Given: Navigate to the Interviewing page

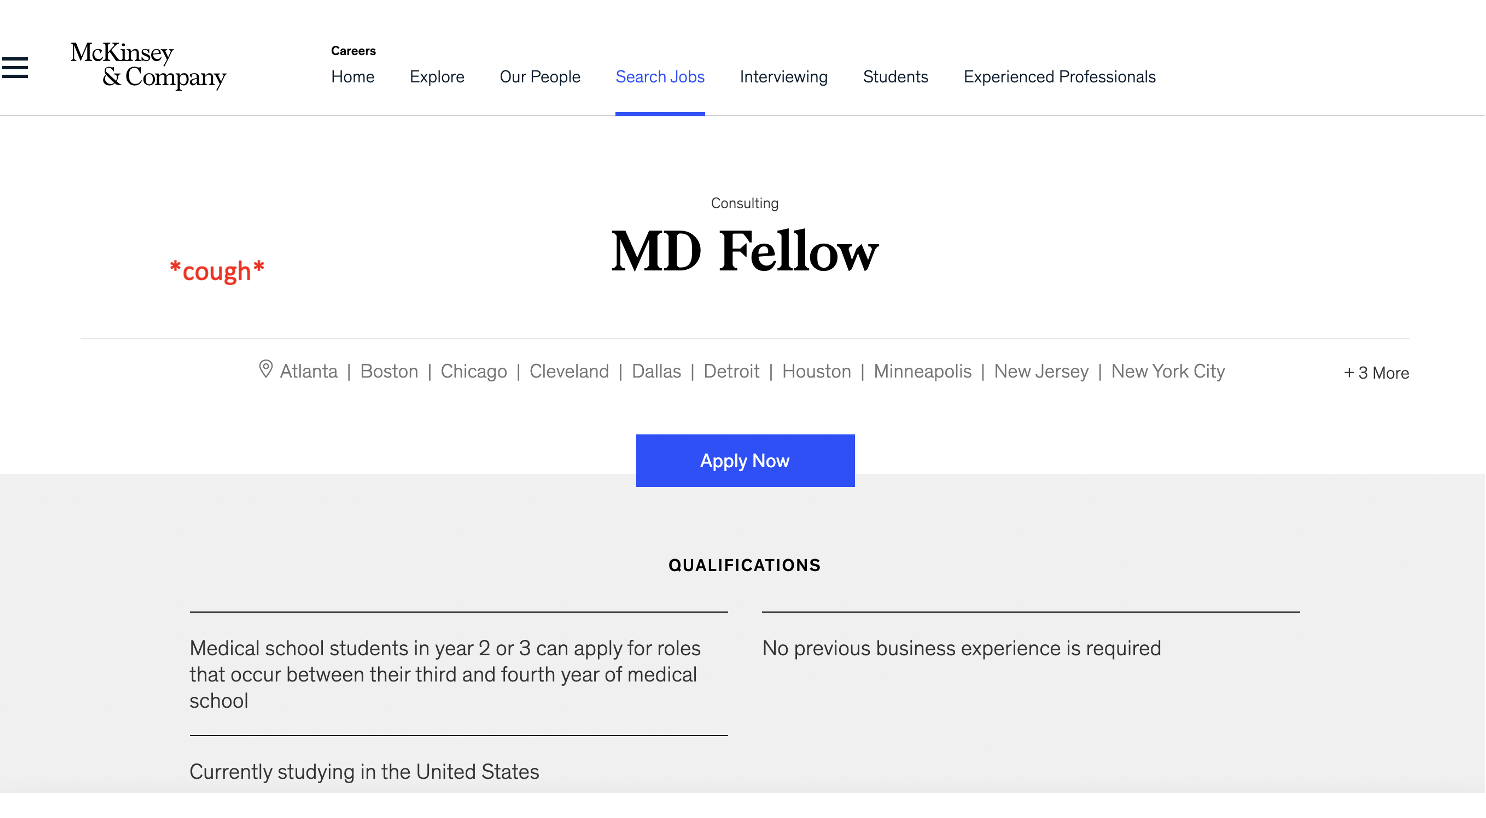Looking at the screenshot, I should pyautogui.click(x=784, y=77).
